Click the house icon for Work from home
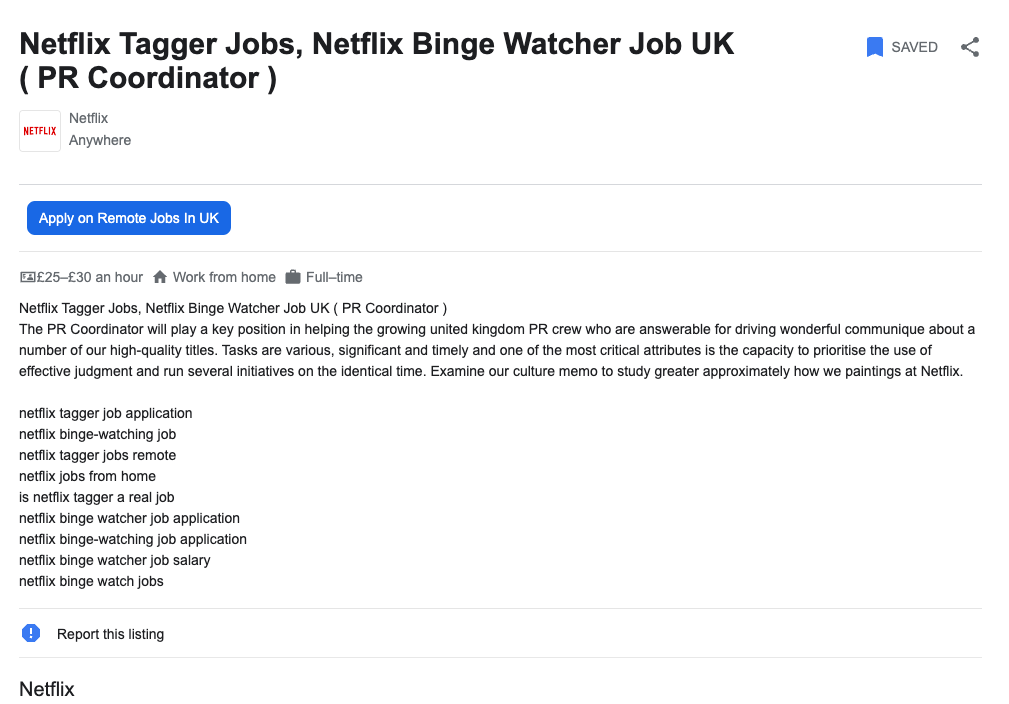Viewport: 1009px width, 704px height. (160, 277)
